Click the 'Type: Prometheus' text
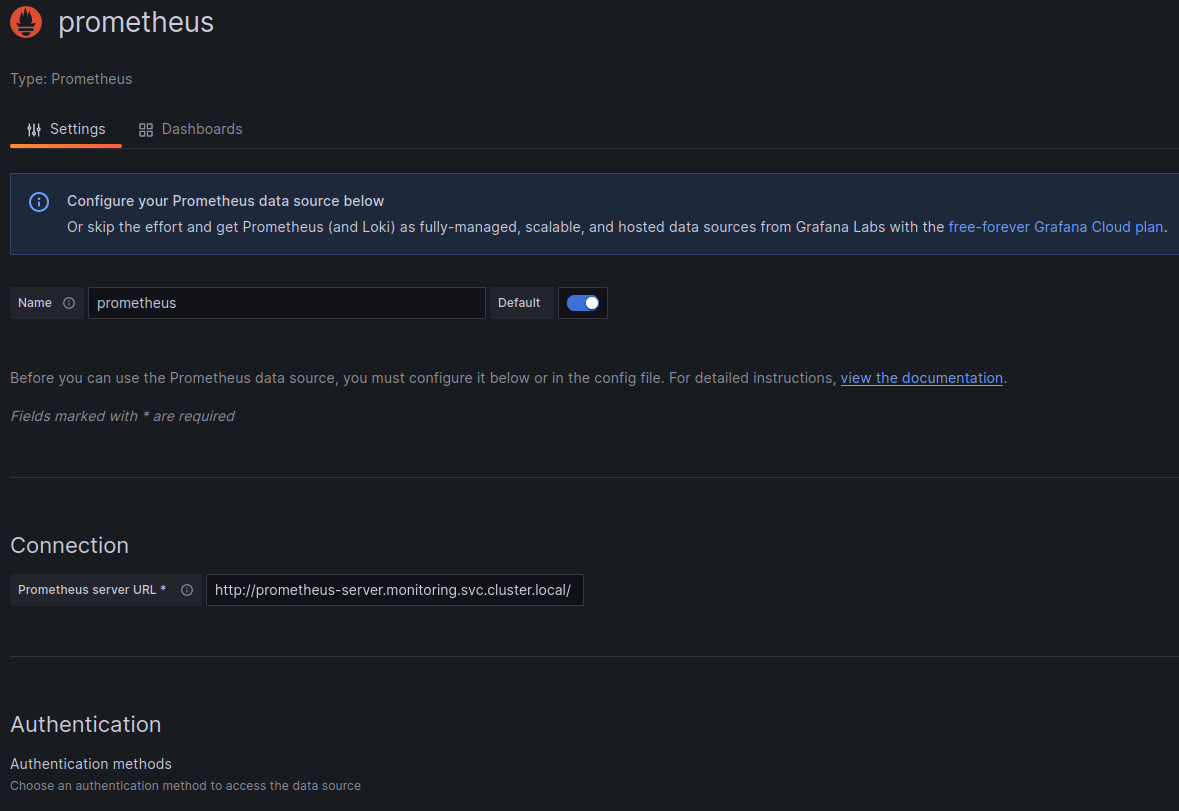Viewport: 1179px width, 811px height. pyautogui.click(x=71, y=79)
